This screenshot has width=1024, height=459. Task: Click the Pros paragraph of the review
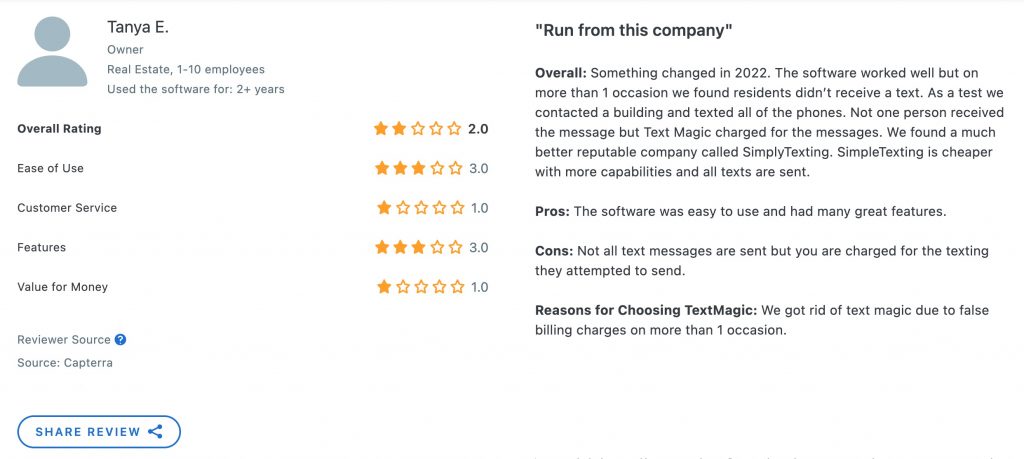(741, 212)
